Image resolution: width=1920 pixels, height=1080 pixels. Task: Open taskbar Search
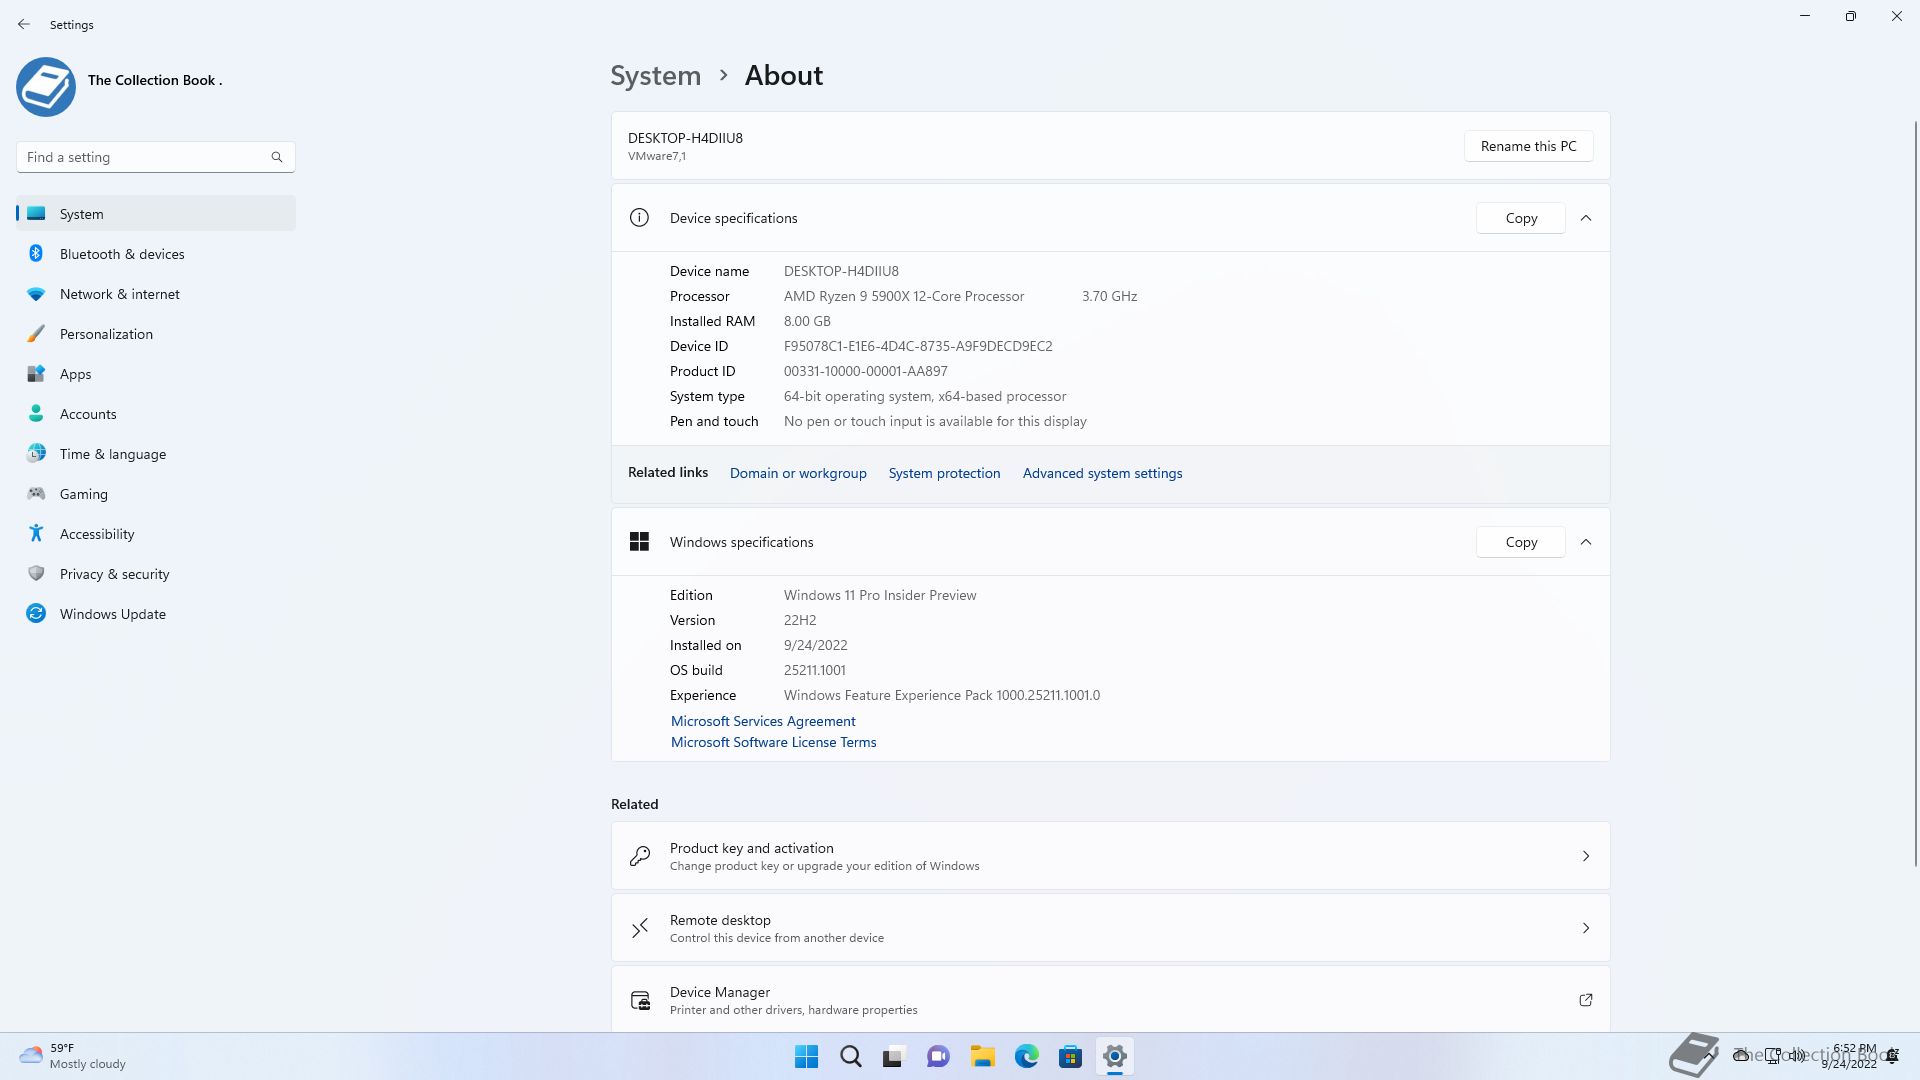[x=851, y=1056]
